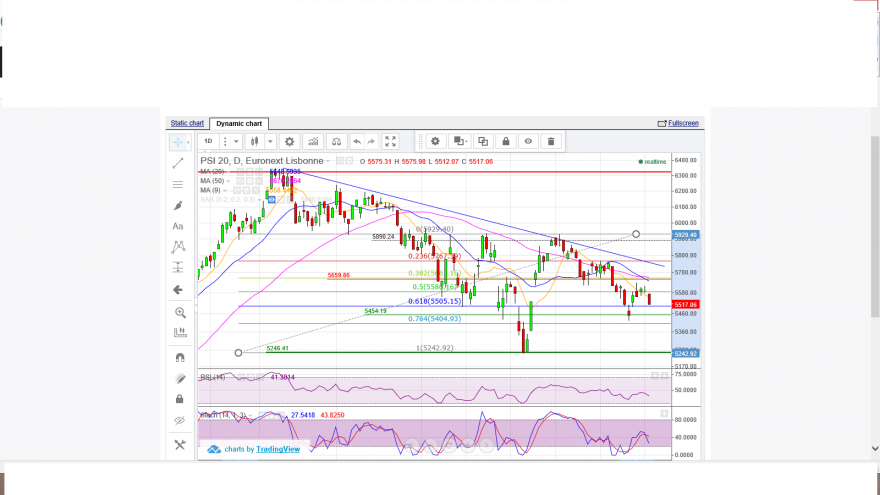
Task: Hide all drawings with crossed-eye icon
Action: pos(180,420)
